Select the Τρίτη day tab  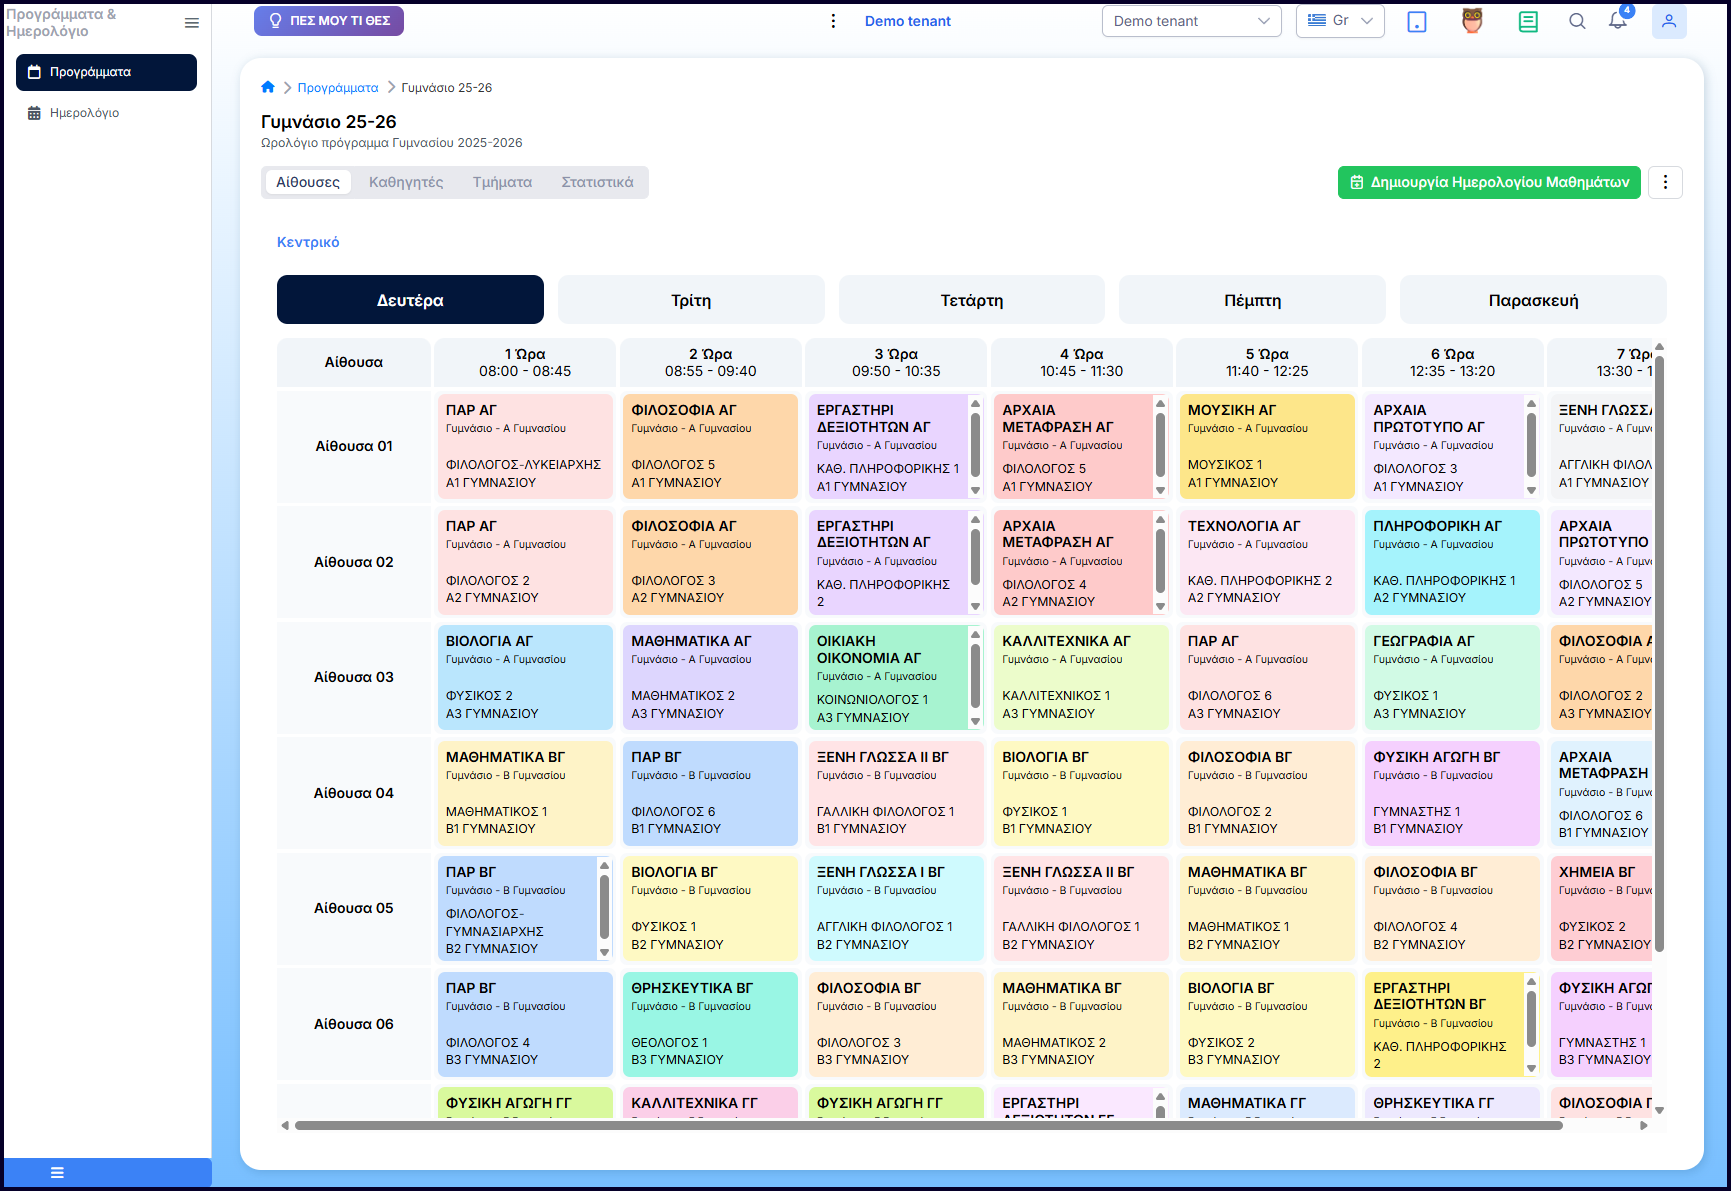coord(691,300)
